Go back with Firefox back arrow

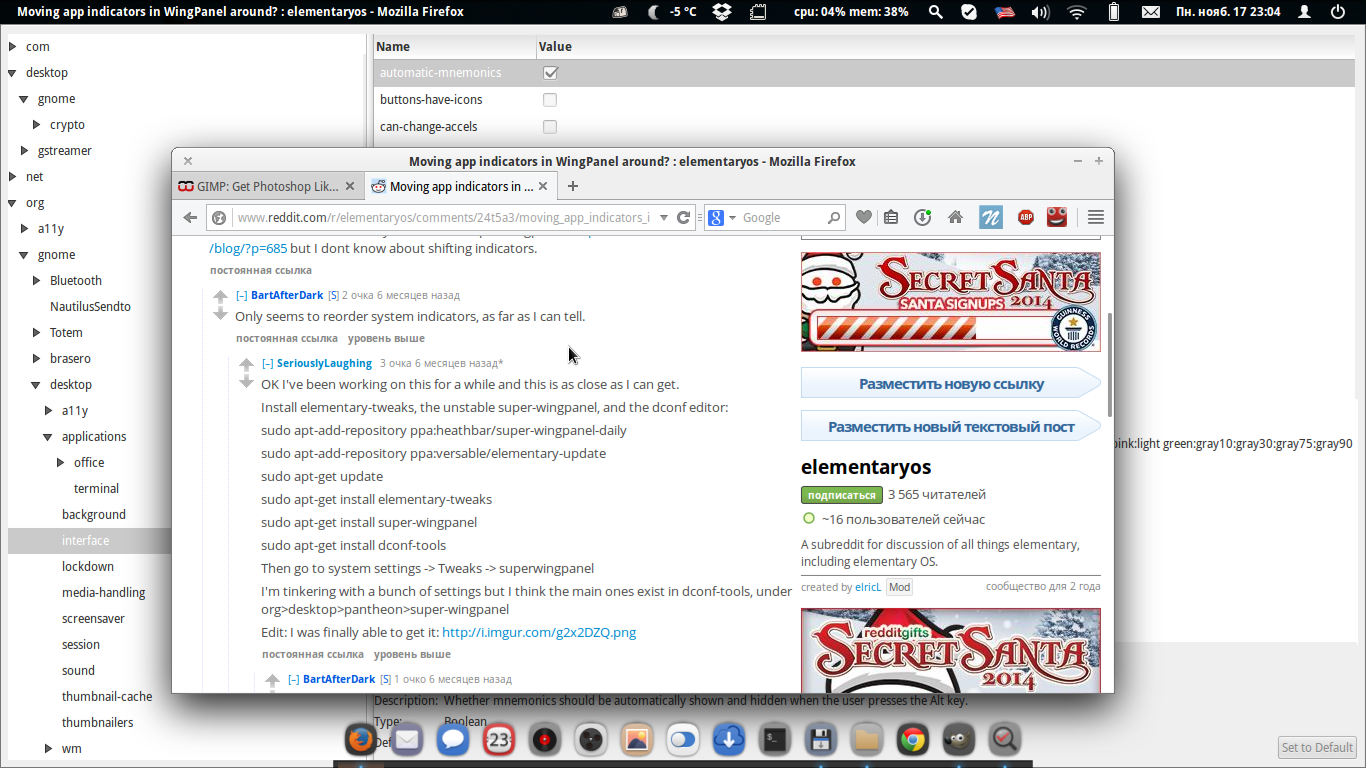coord(190,217)
